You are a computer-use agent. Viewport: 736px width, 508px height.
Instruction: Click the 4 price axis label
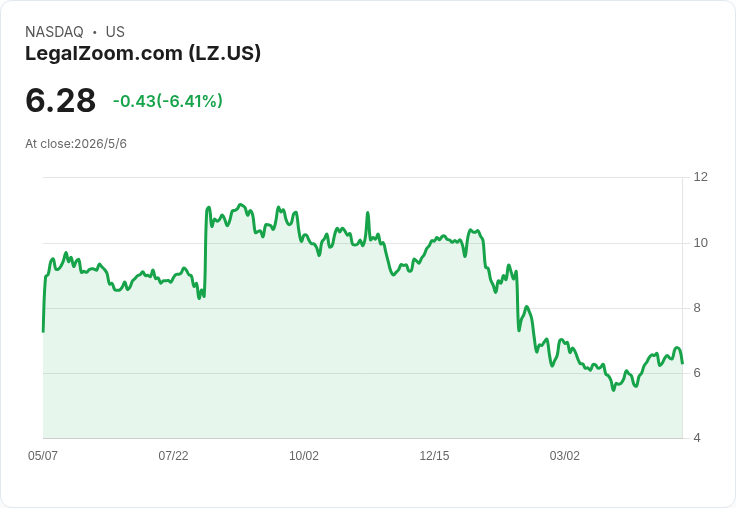(697, 438)
